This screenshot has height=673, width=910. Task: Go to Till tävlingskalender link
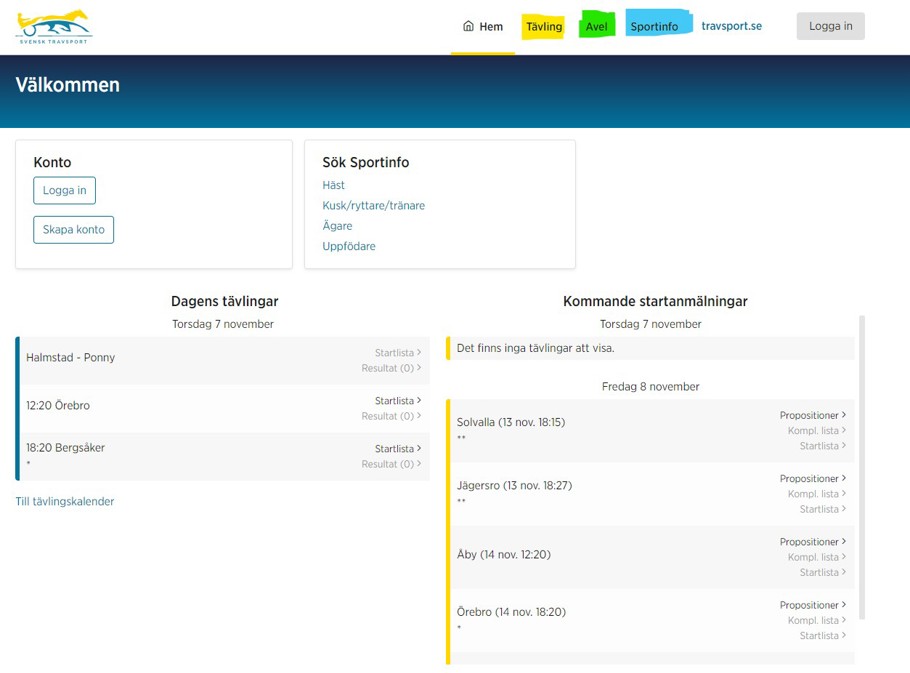click(x=65, y=501)
